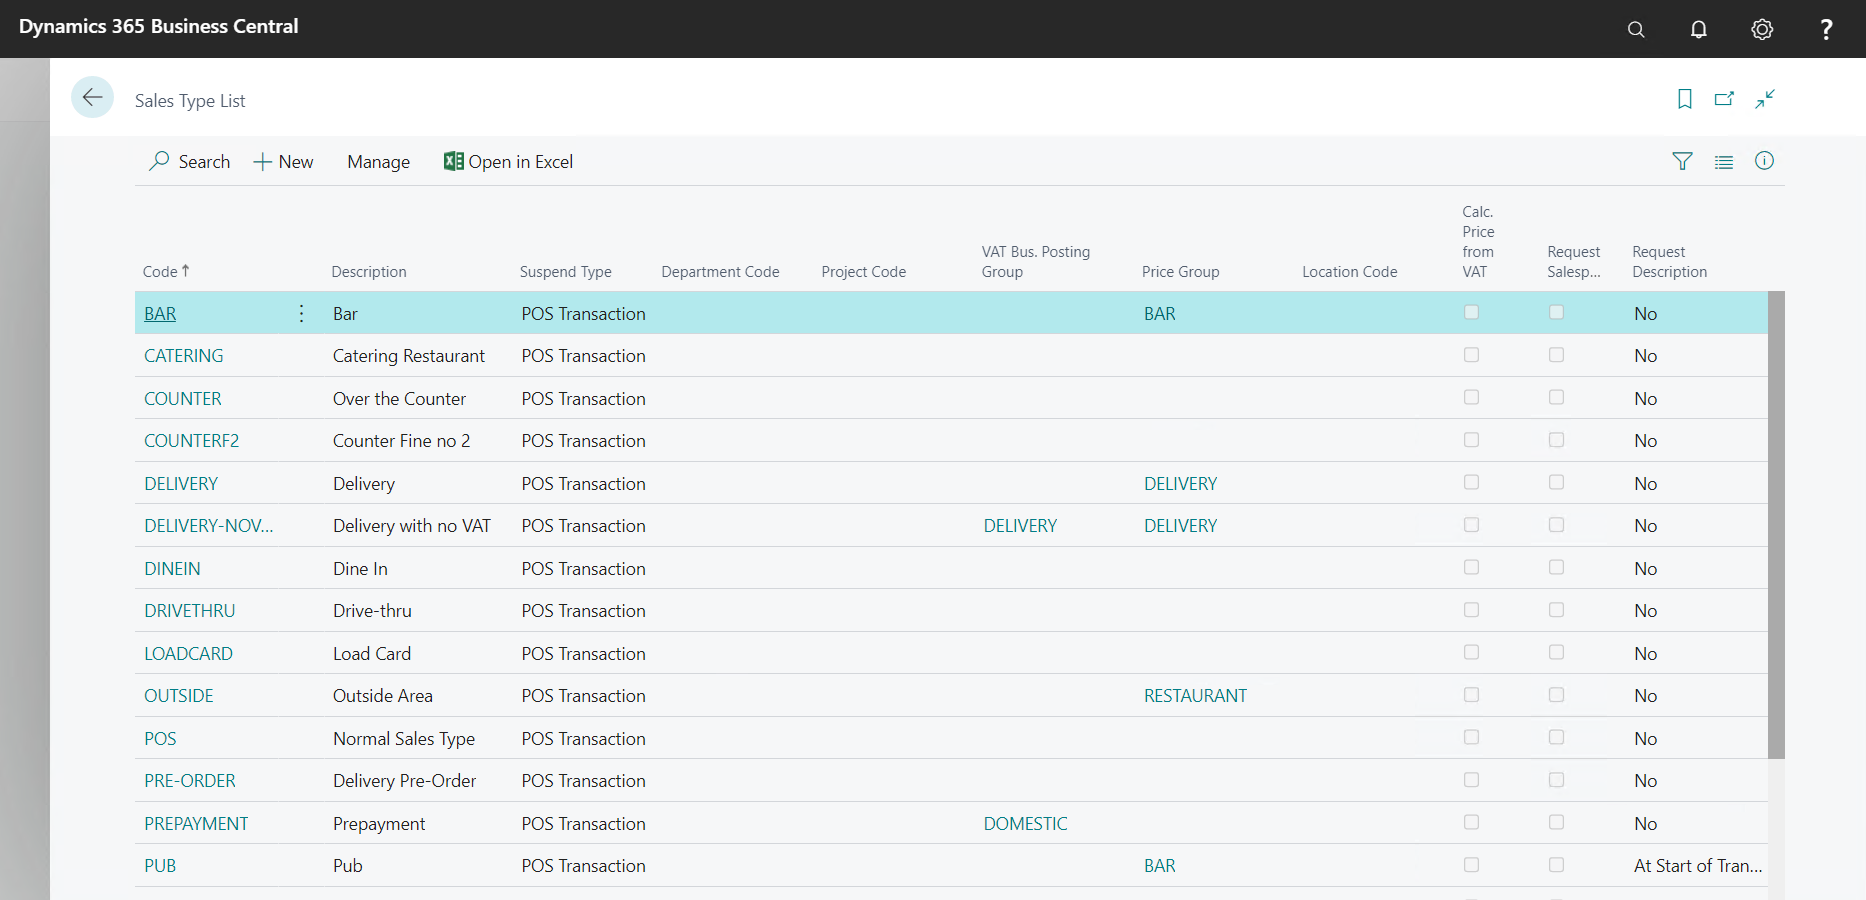
Task: Click Dynamics 365 Business Central title
Action: 158,27
